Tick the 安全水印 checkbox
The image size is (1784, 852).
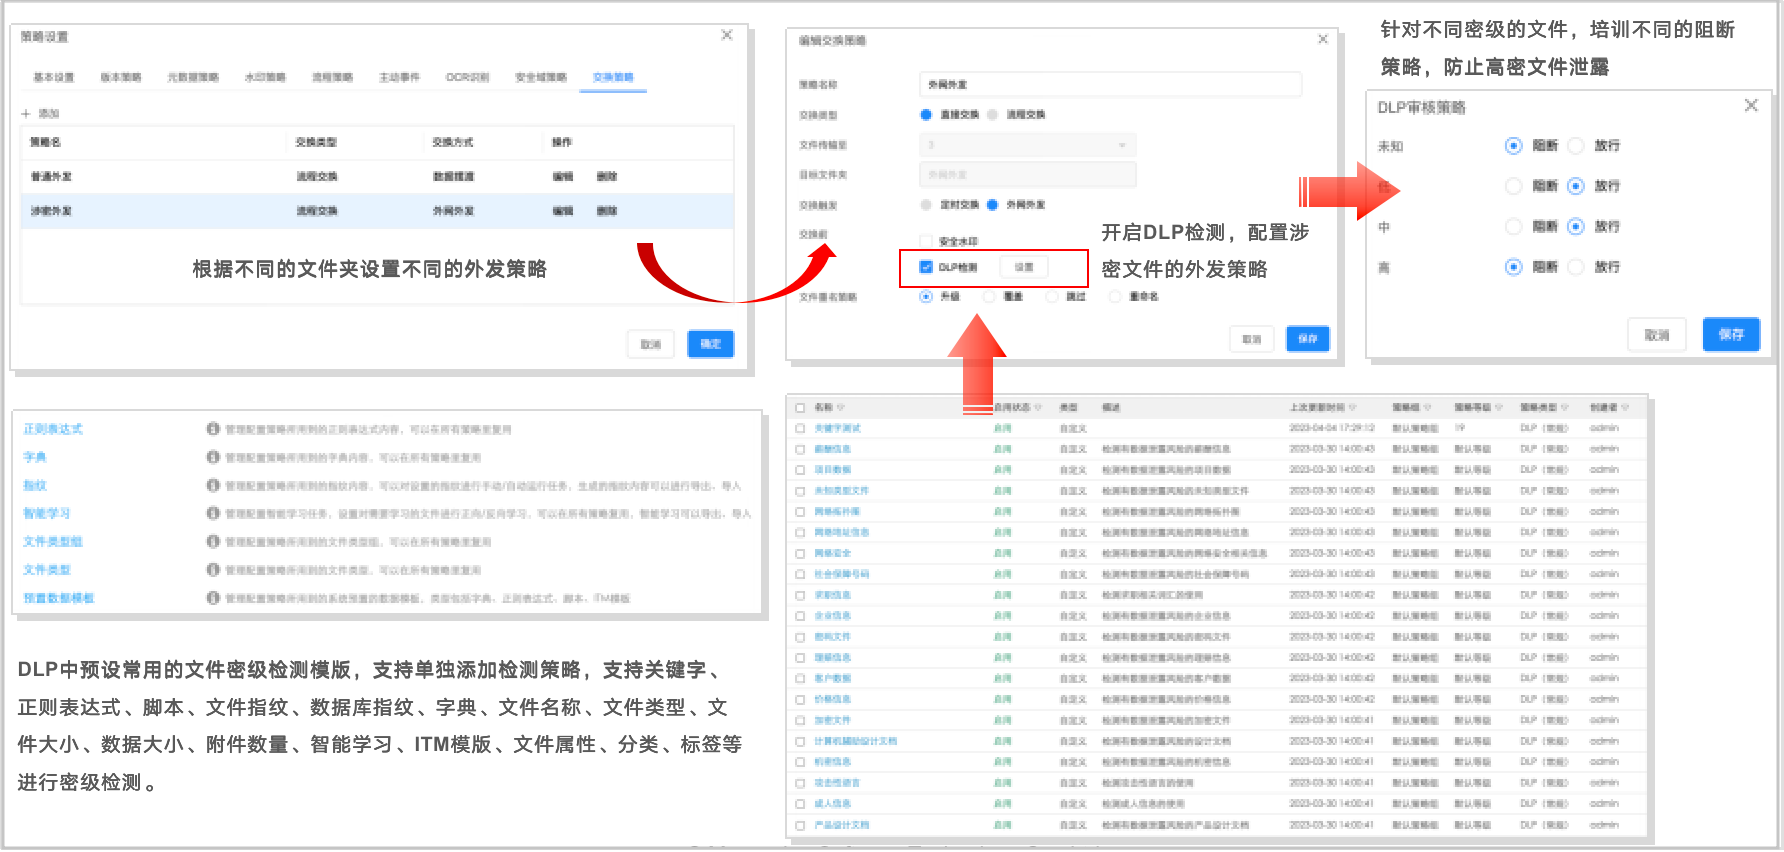[x=926, y=241]
